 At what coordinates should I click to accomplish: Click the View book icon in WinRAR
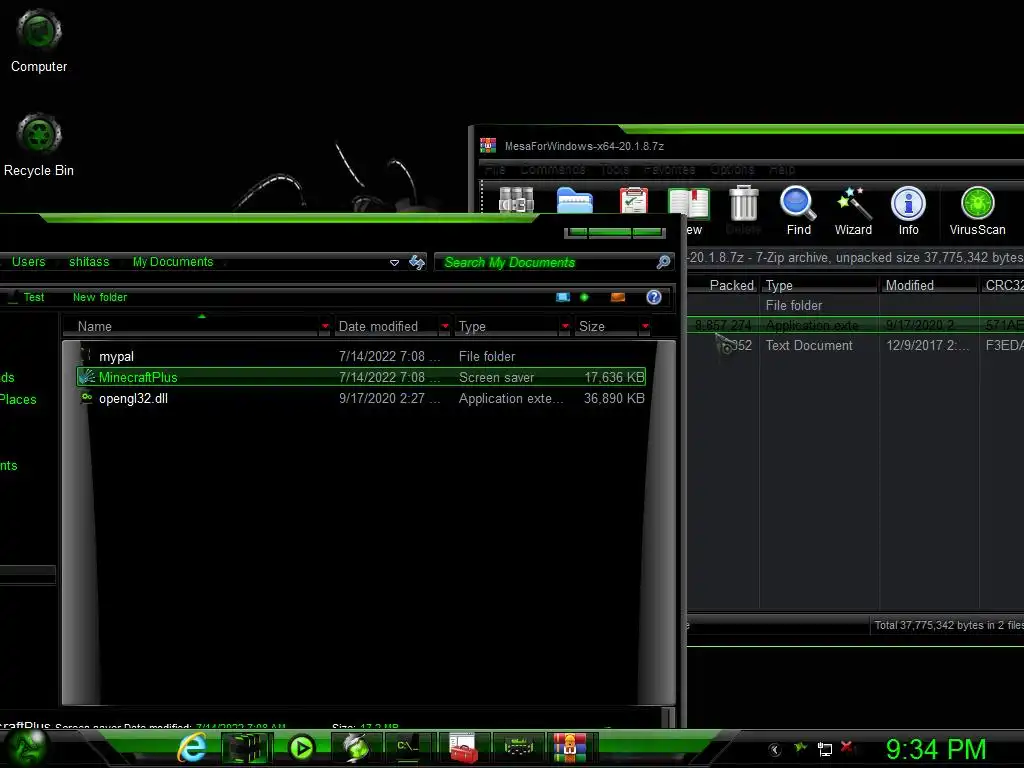click(x=688, y=210)
